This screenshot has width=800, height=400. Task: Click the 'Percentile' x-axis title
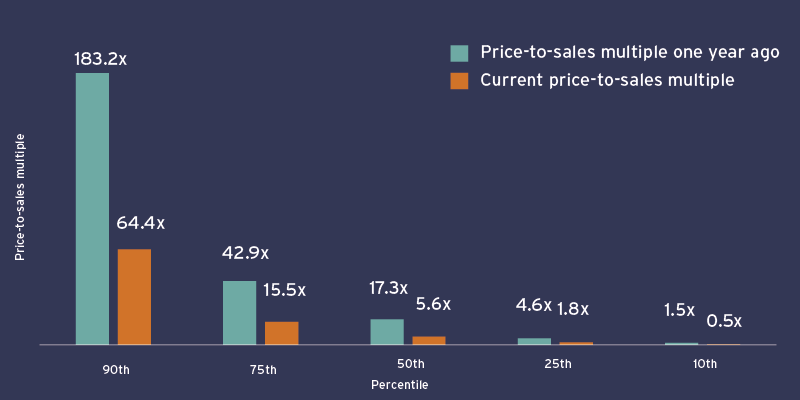pyautogui.click(x=399, y=385)
